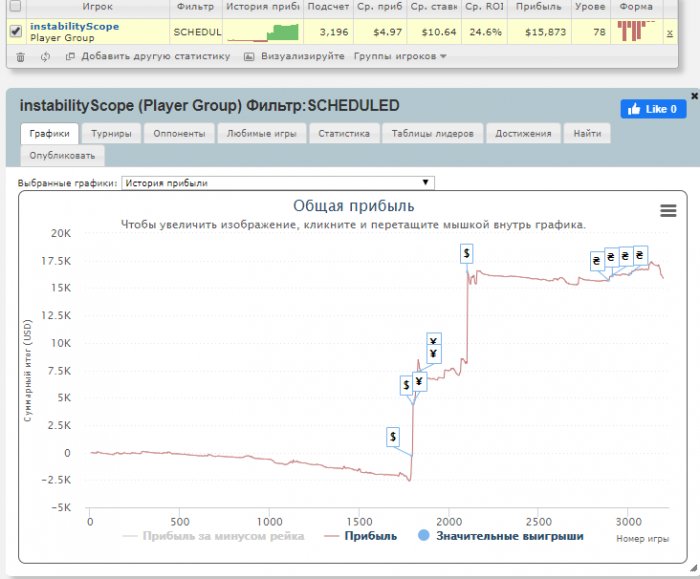700x579 pixels.
Task: Click the red Форма bars thumbnail
Action: coord(636,31)
